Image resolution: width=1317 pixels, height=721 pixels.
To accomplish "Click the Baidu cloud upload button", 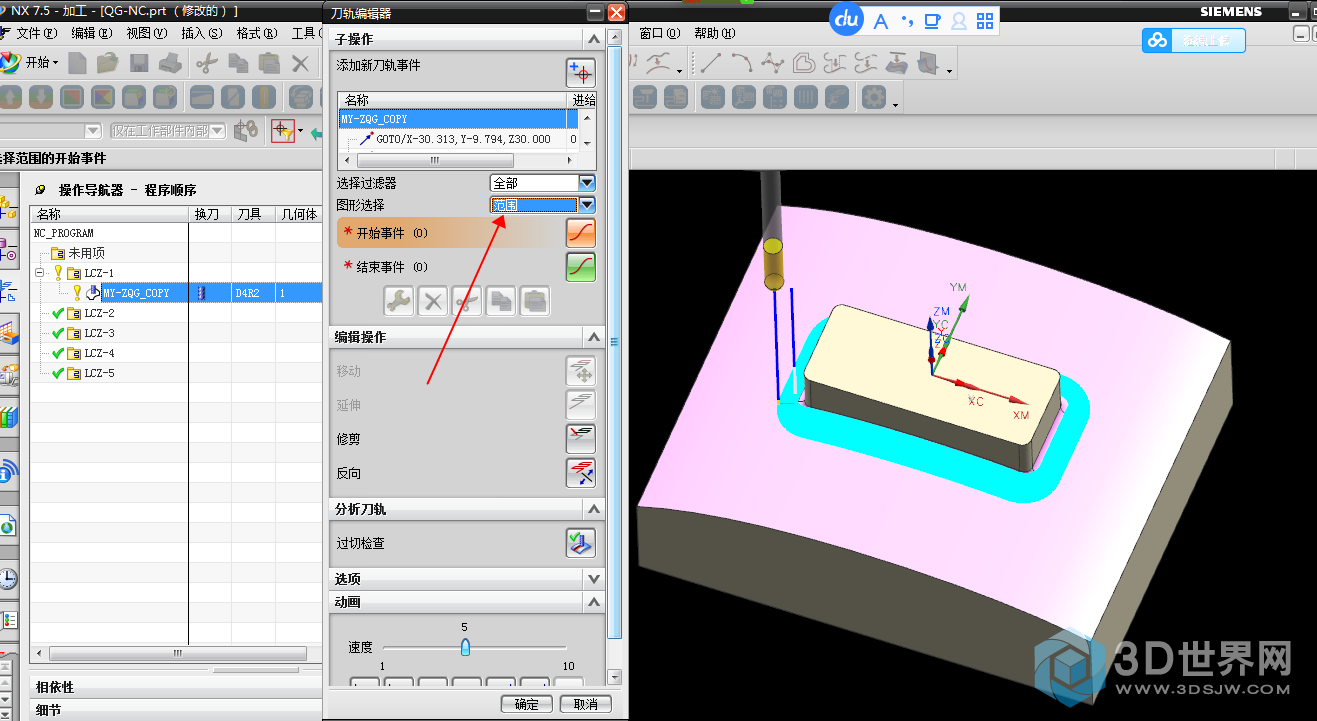I will pyautogui.click(x=1194, y=40).
